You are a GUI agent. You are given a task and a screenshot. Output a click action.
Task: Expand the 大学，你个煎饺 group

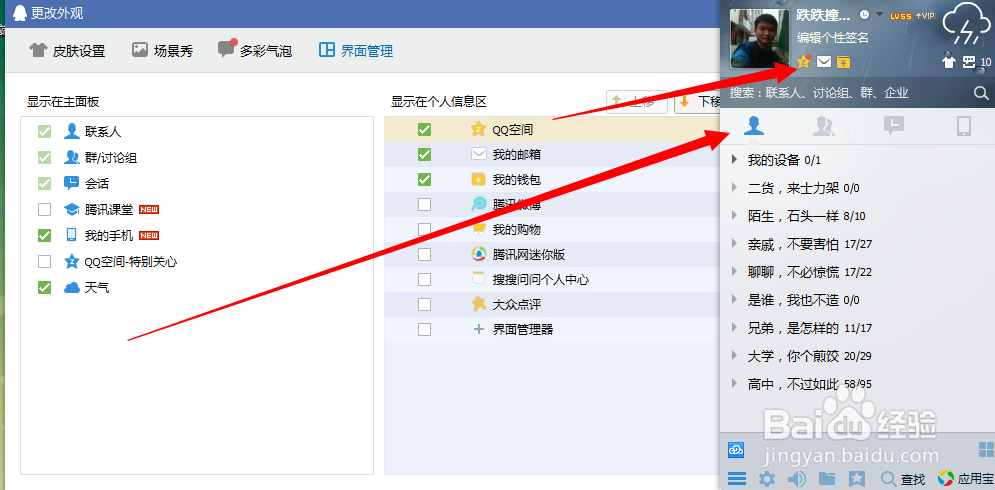735,355
